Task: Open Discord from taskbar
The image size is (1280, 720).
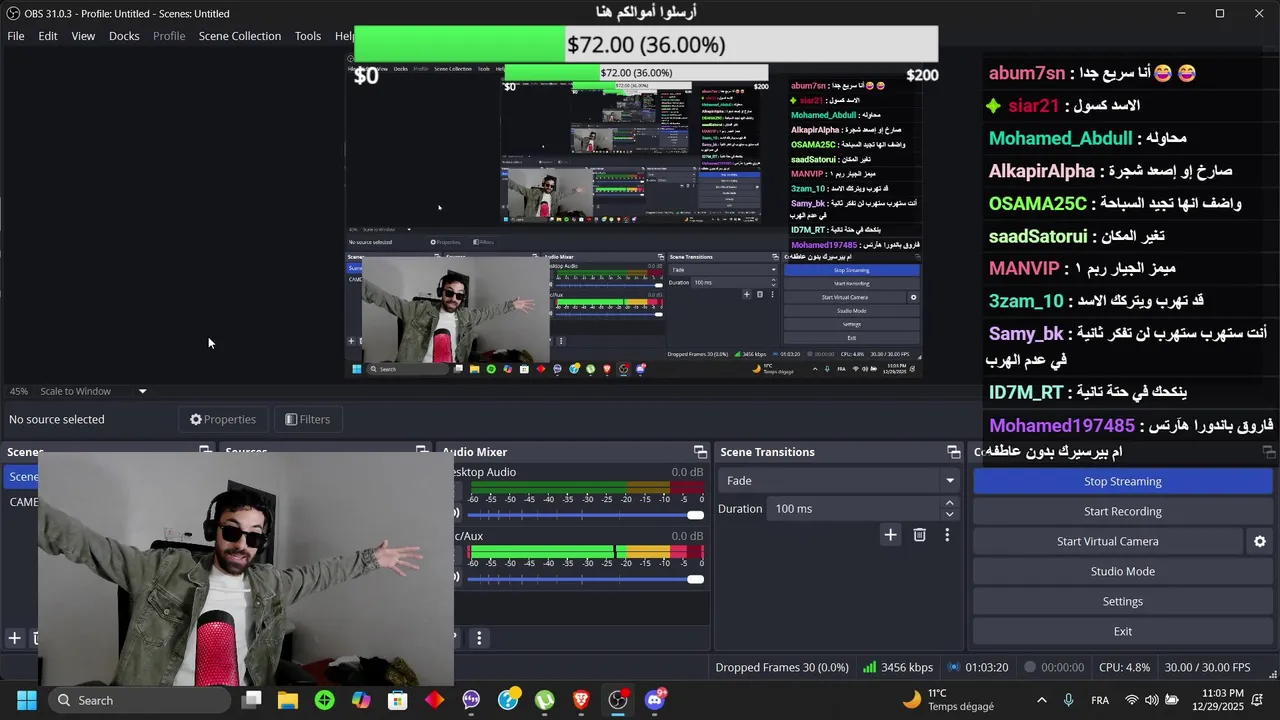Action: pos(655,700)
